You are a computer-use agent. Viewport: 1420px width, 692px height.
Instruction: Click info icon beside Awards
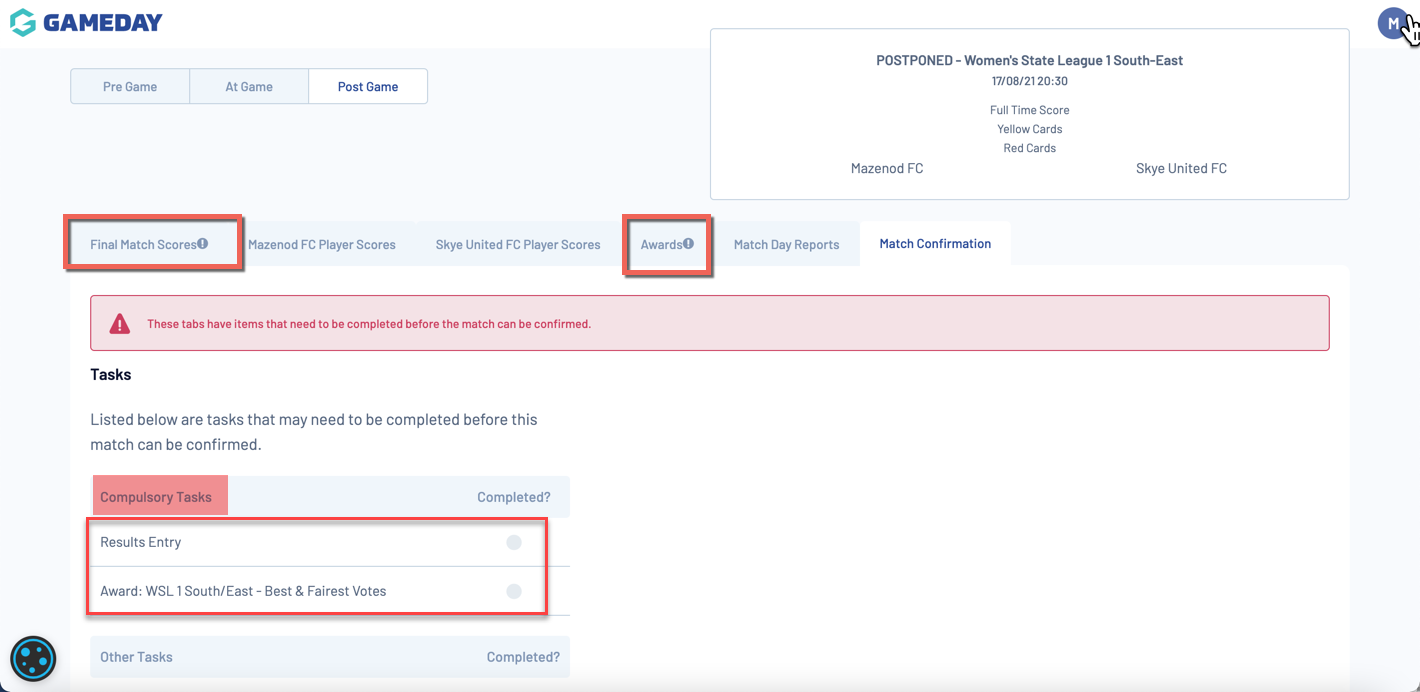click(688, 243)
